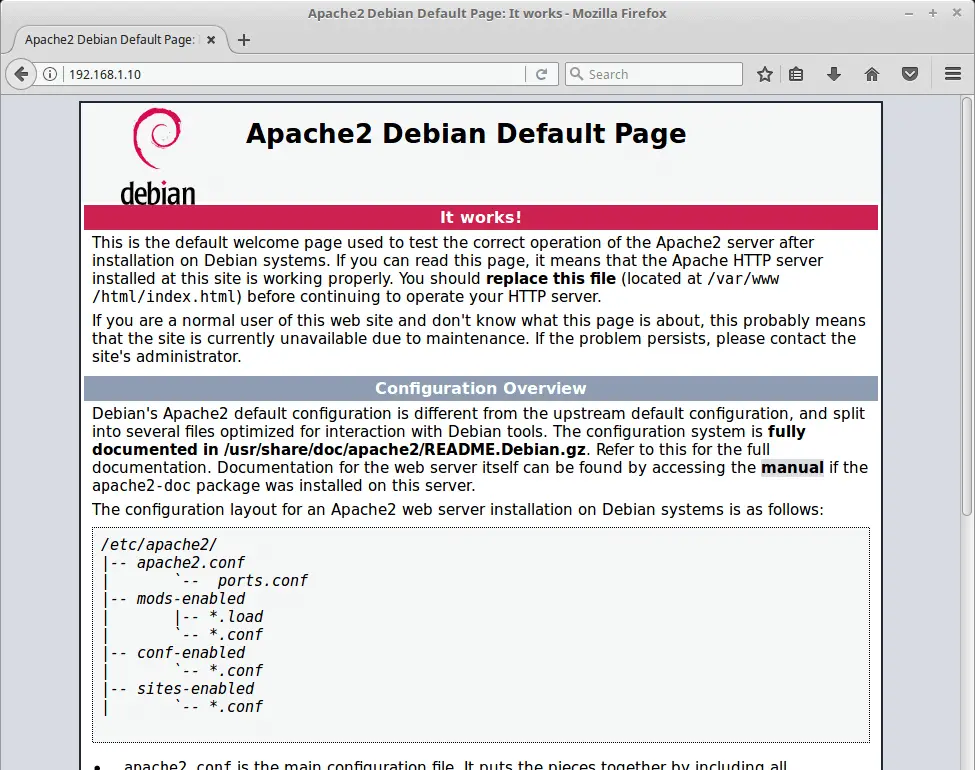The height and width of the screenshot is (770, 975).
Task: Click 'mods-enabled' in the config layout
Action: [191, 599]
